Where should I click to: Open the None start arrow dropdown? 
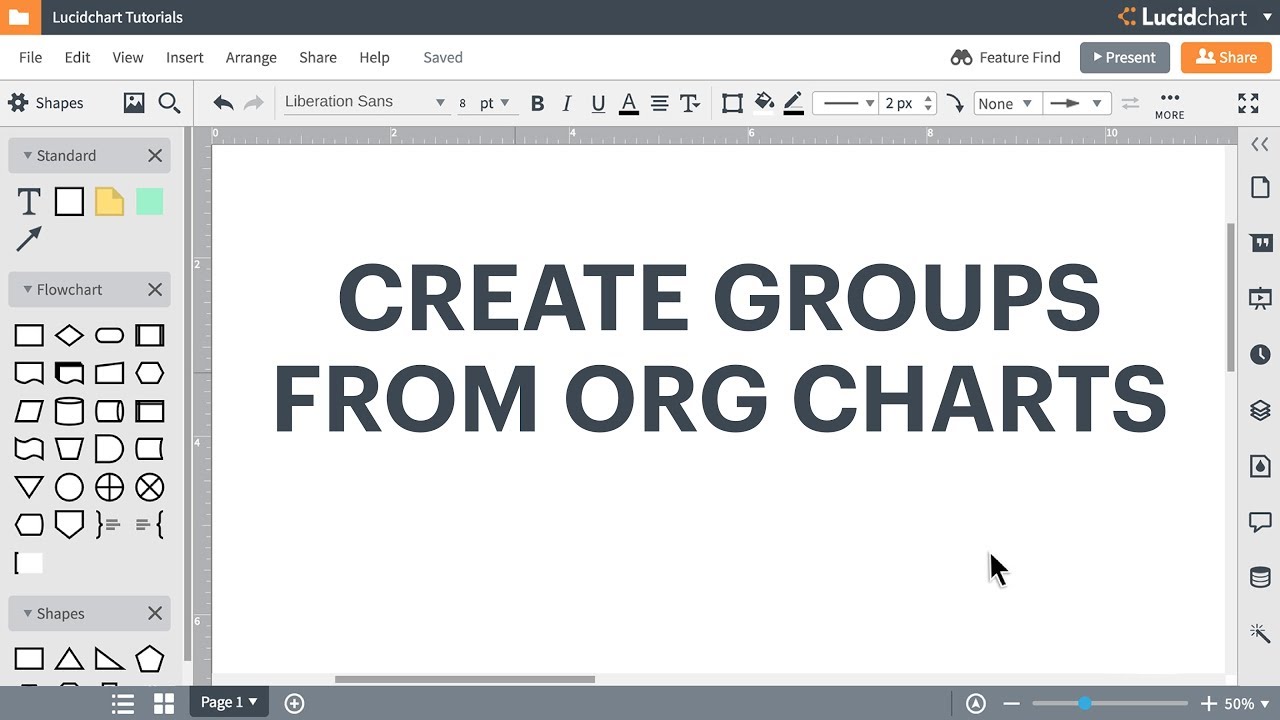pyautogui.click(x=1007, y=103)
